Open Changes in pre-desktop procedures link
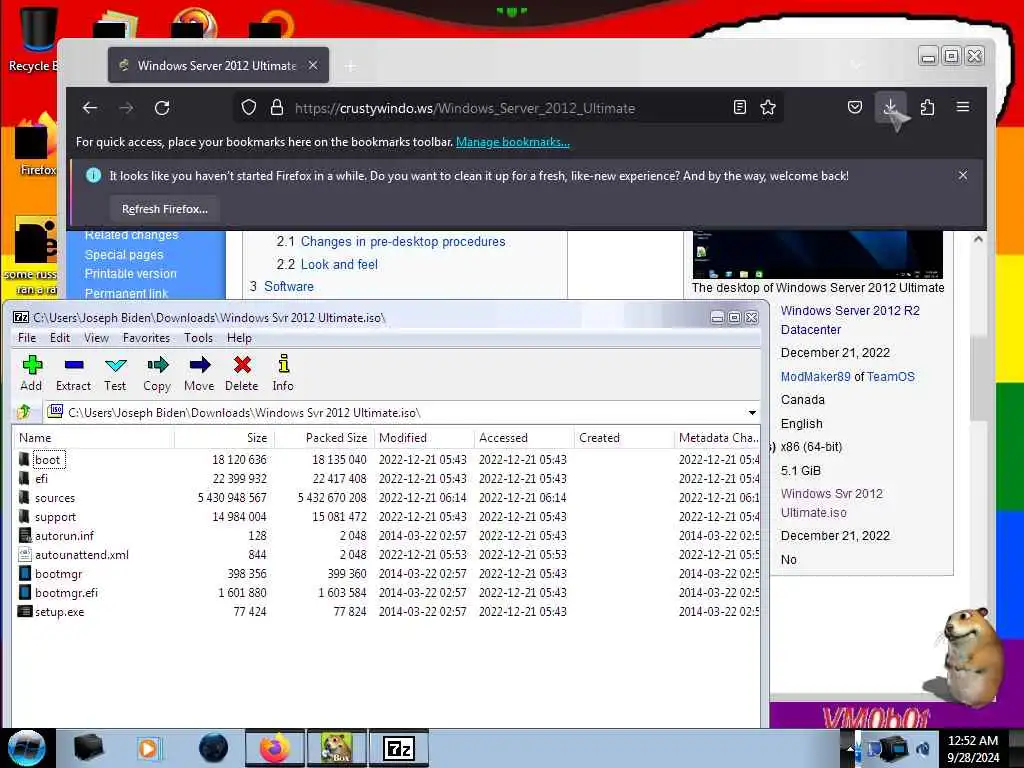The image size is (1024, 768). click(403, 242)
